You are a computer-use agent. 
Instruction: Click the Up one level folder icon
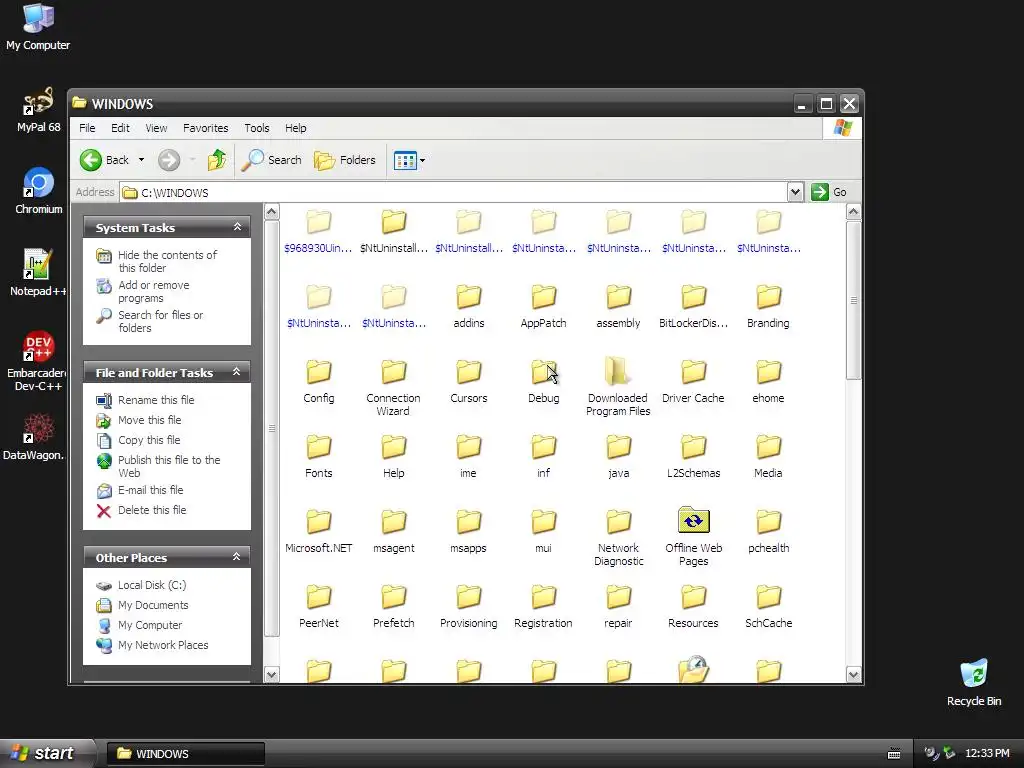(216, 160)
